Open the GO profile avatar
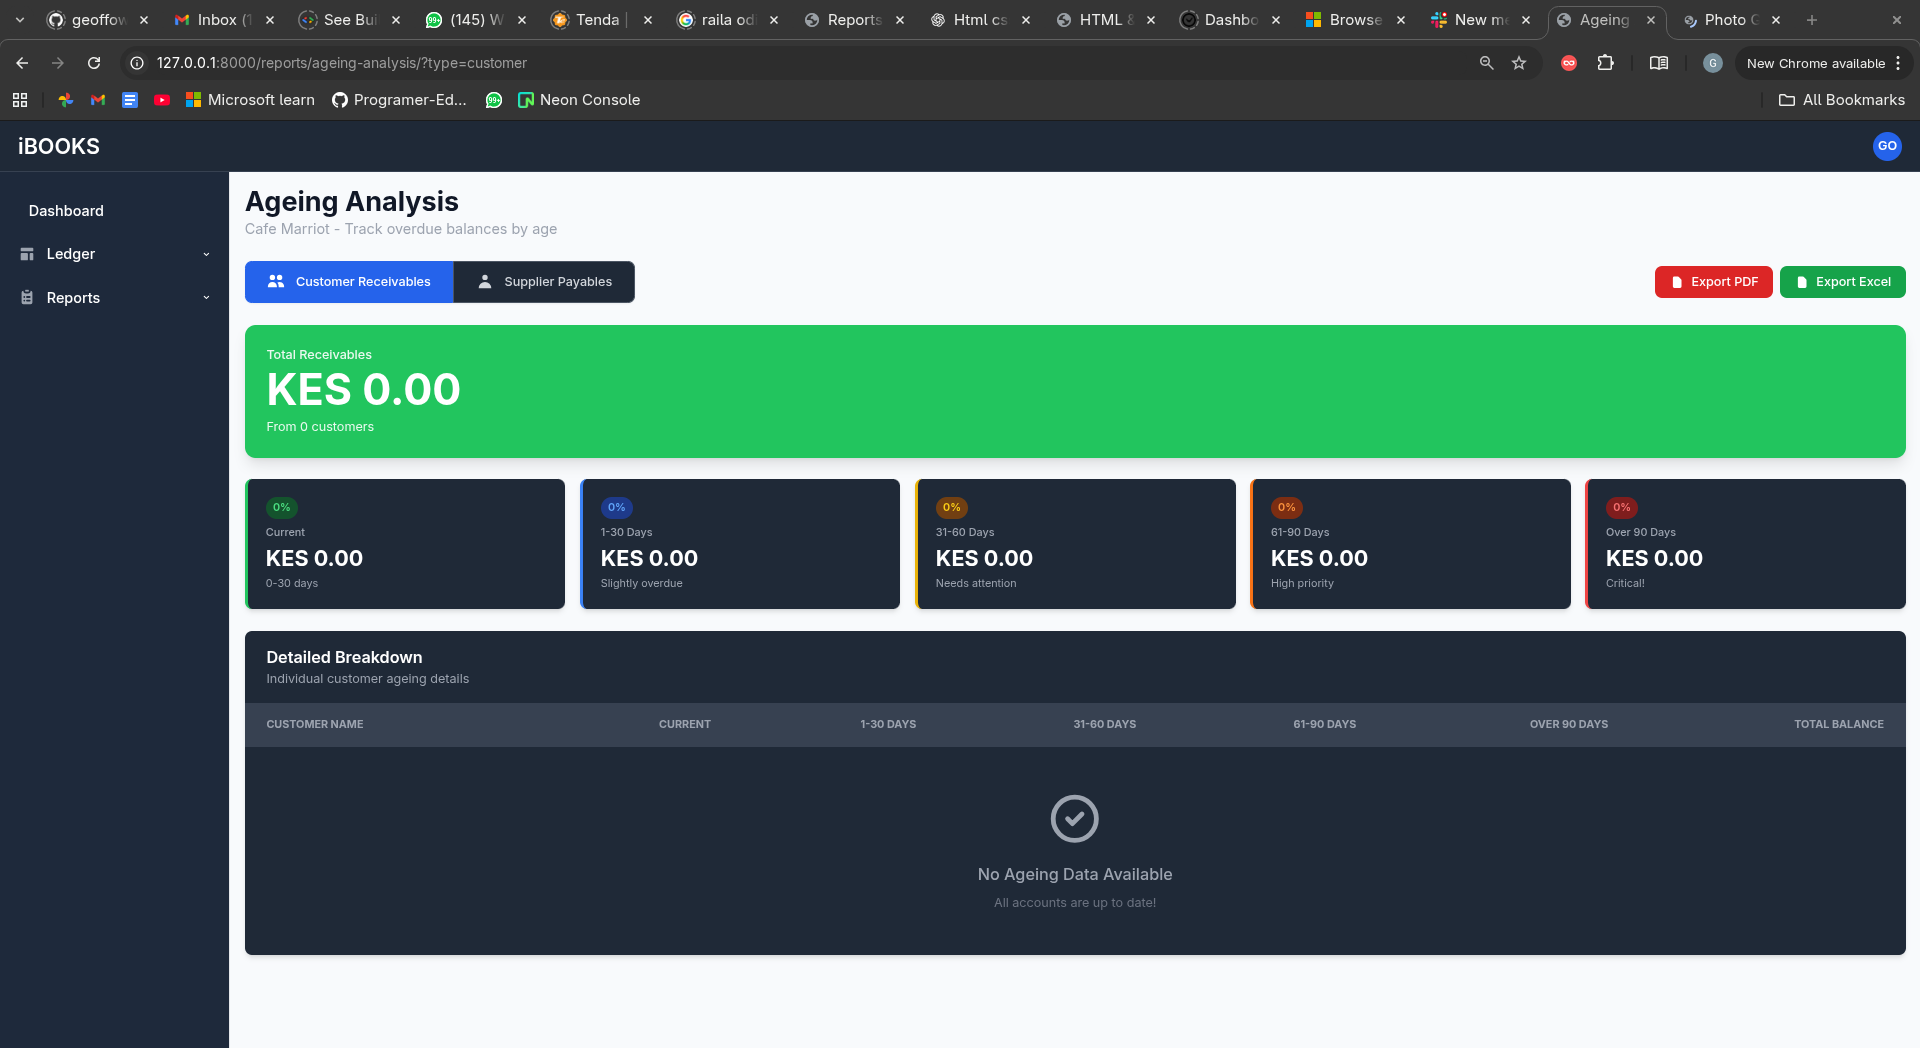 click(1886, 146)
